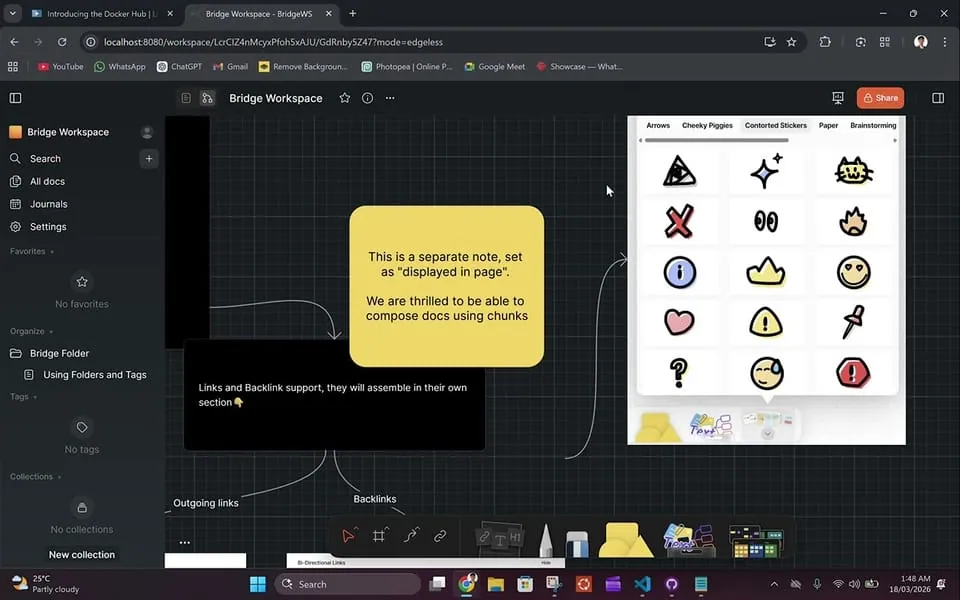Collapse the Organize section

tap(31, 331)
